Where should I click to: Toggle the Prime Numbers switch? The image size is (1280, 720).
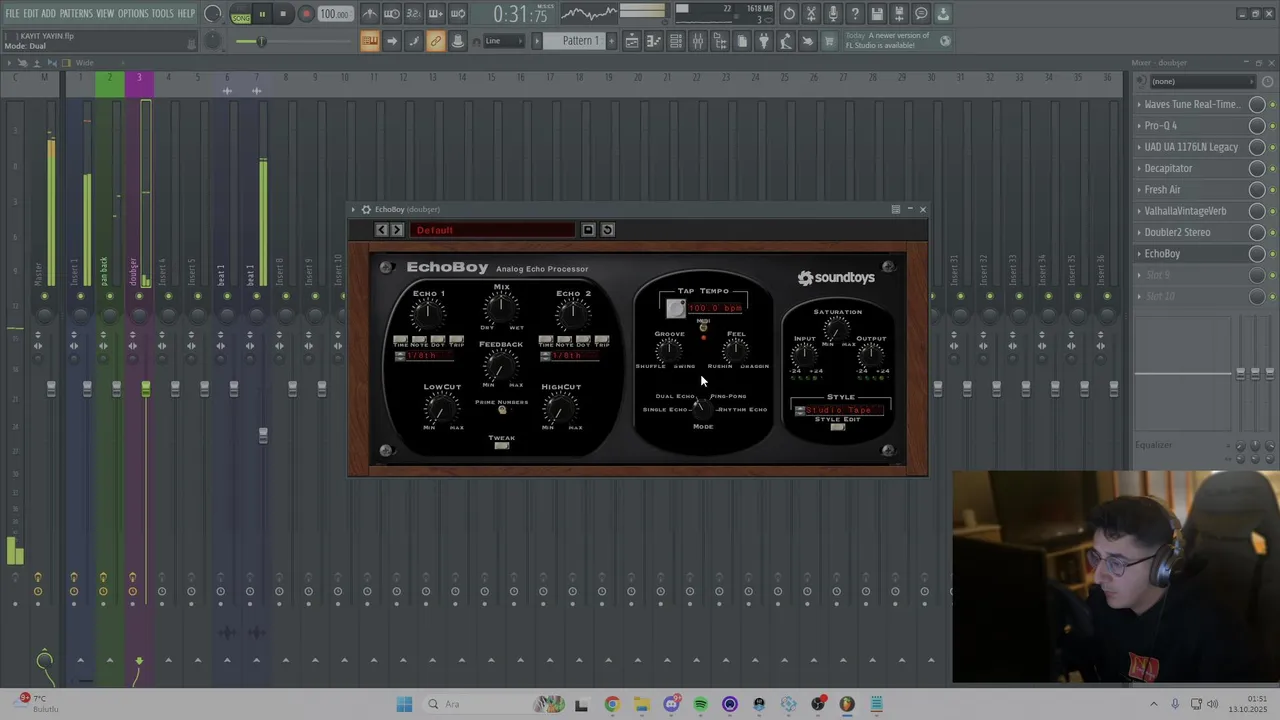(502, 410)
